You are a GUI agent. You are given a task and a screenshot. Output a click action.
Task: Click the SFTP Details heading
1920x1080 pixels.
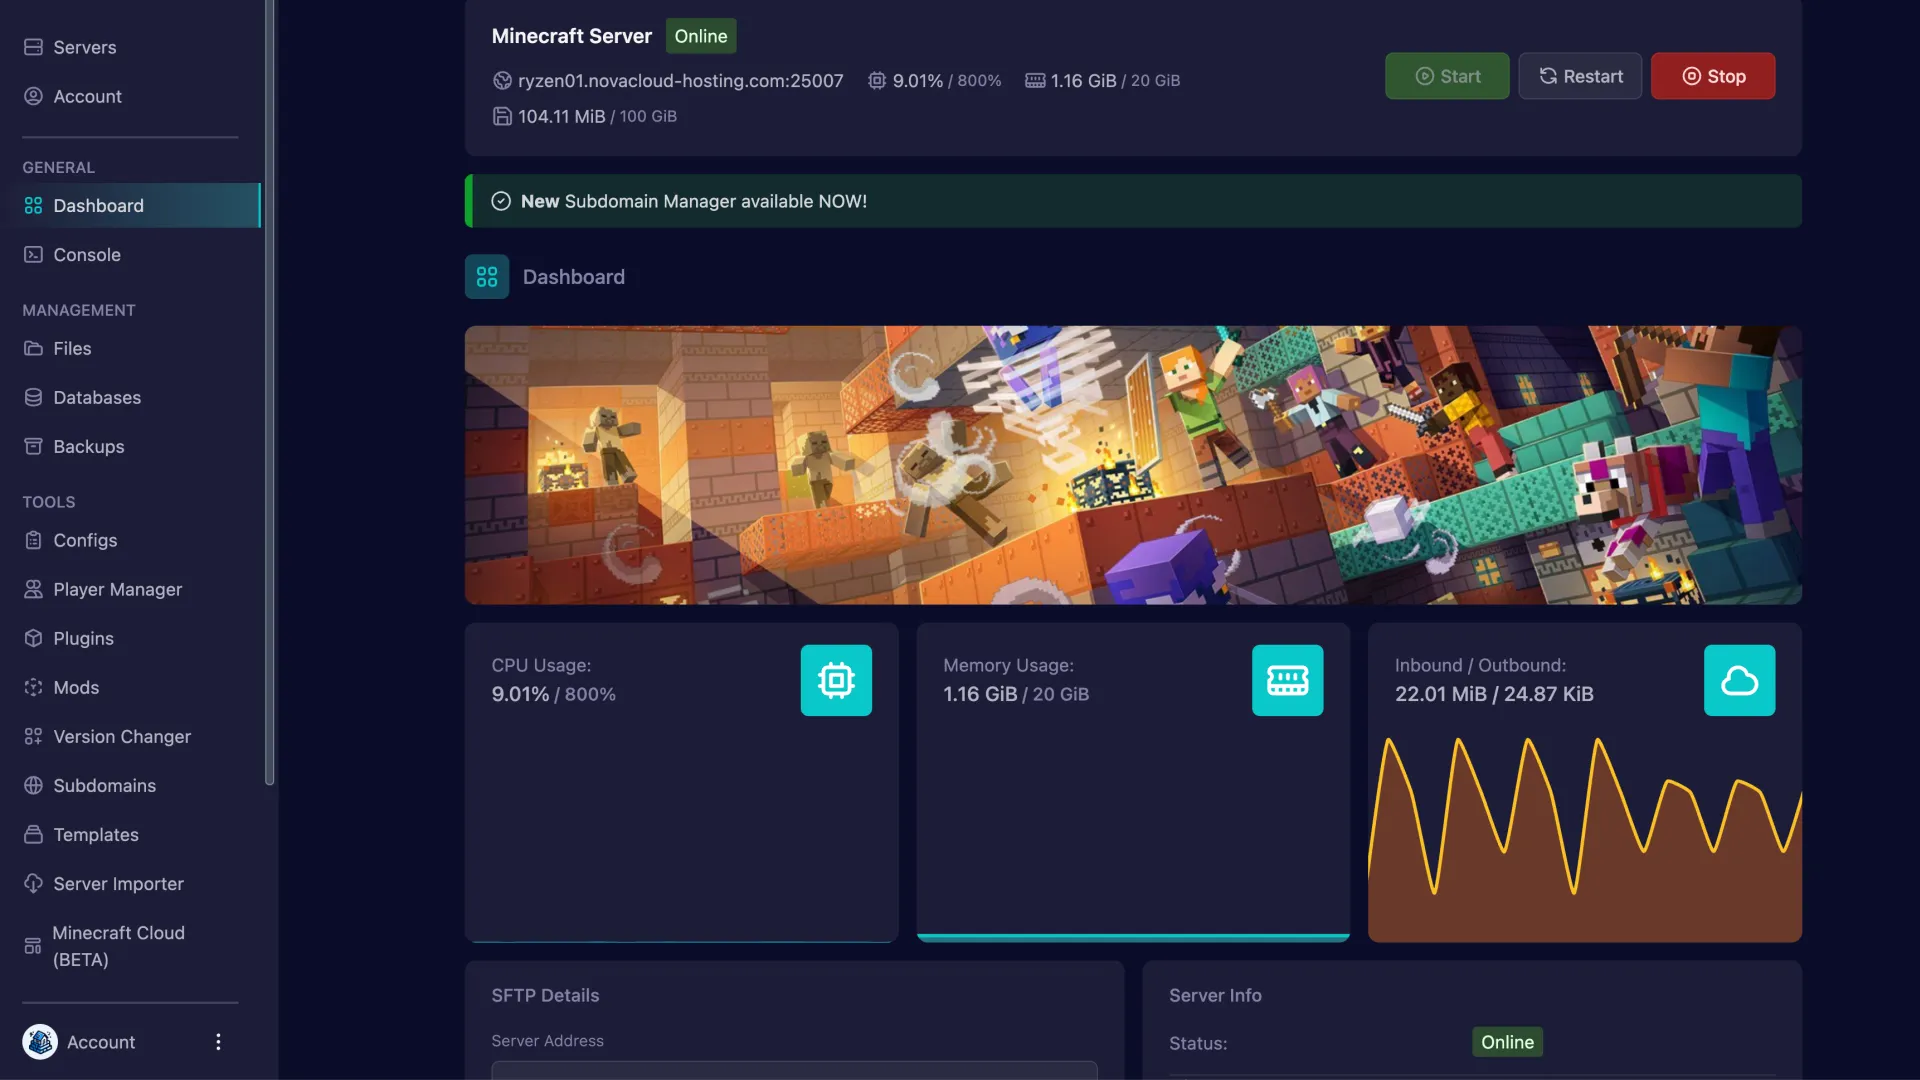coord(545,995)
